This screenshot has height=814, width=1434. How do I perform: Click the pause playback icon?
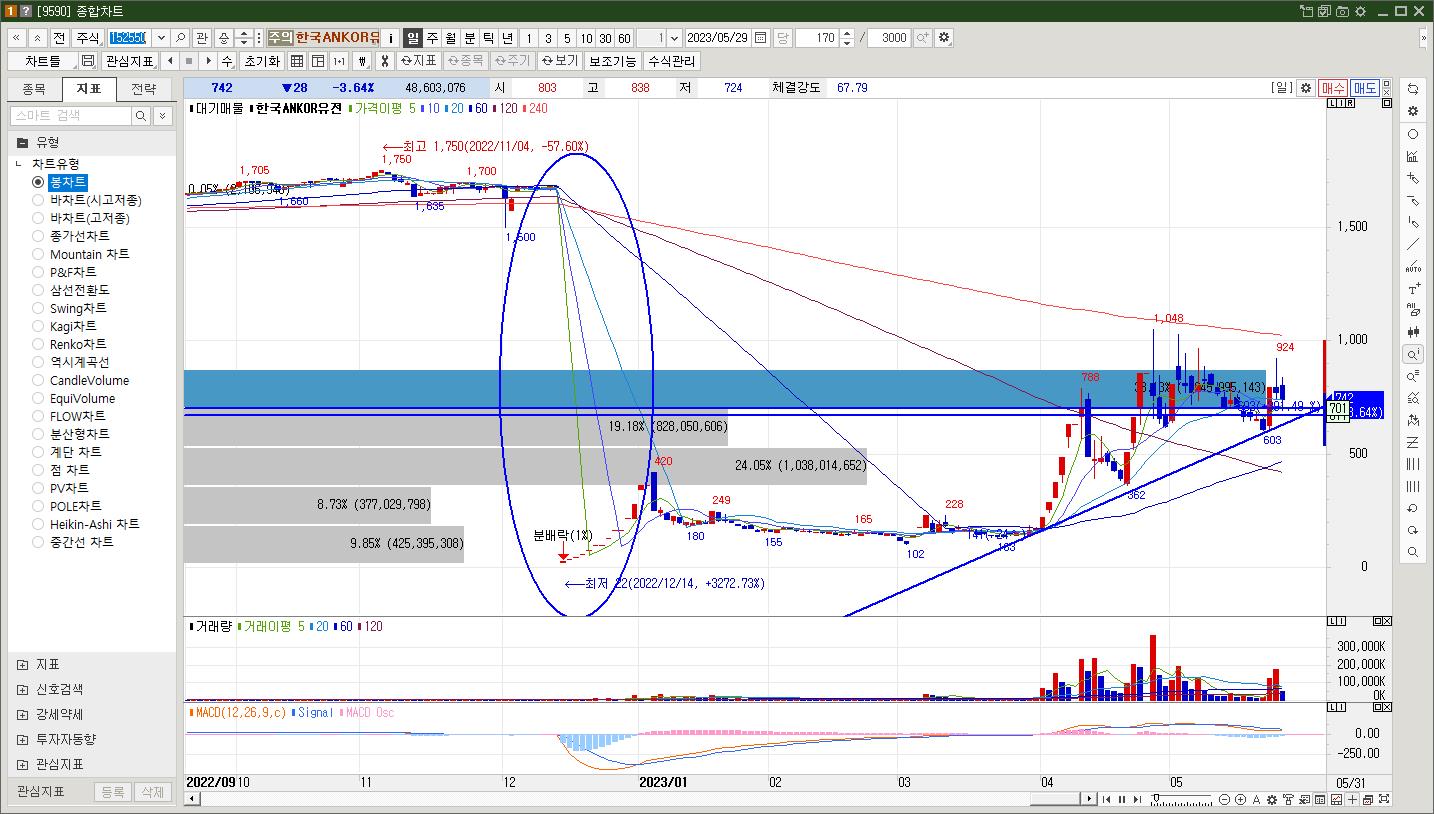1122,799
